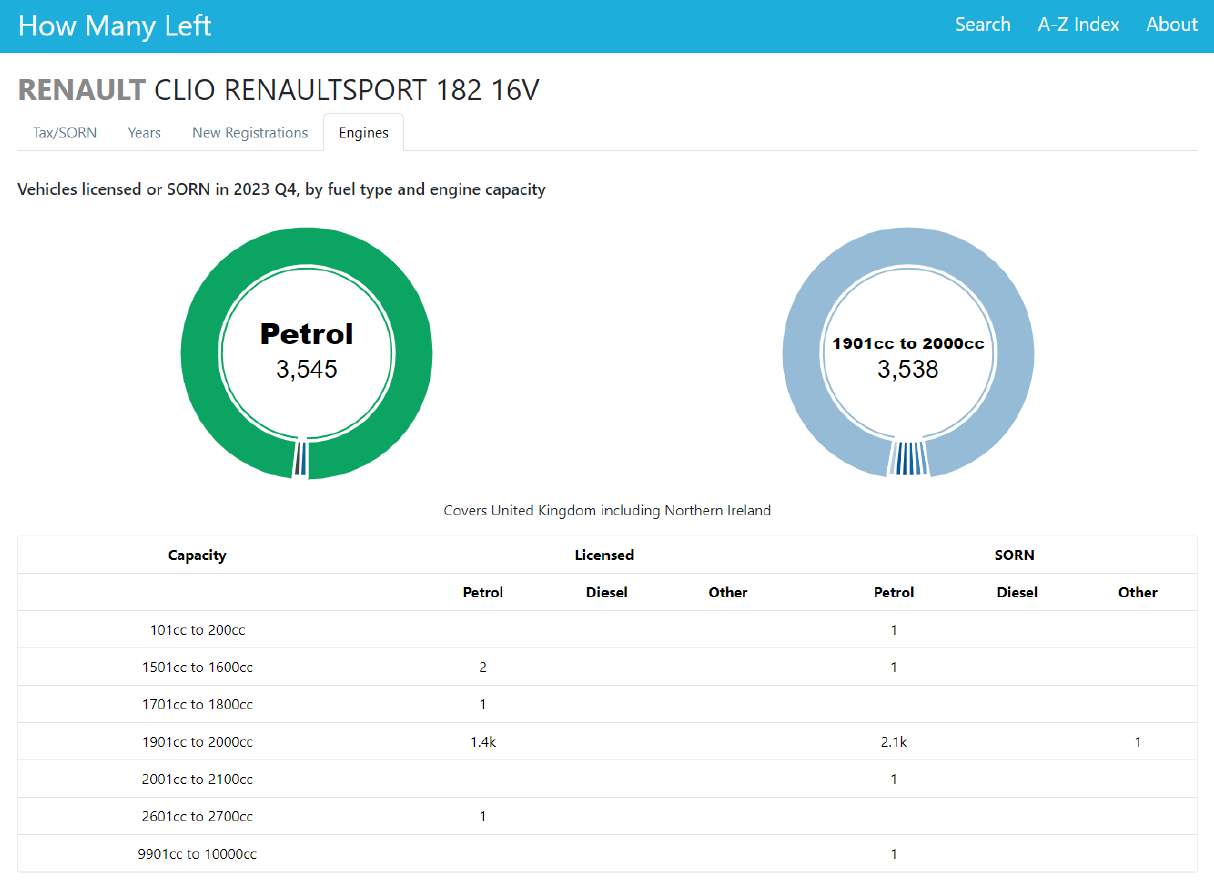Image resolution: width=1214 pixels, height=883 pixels.
Task: Click the Capacity column header
Action: 197,555
